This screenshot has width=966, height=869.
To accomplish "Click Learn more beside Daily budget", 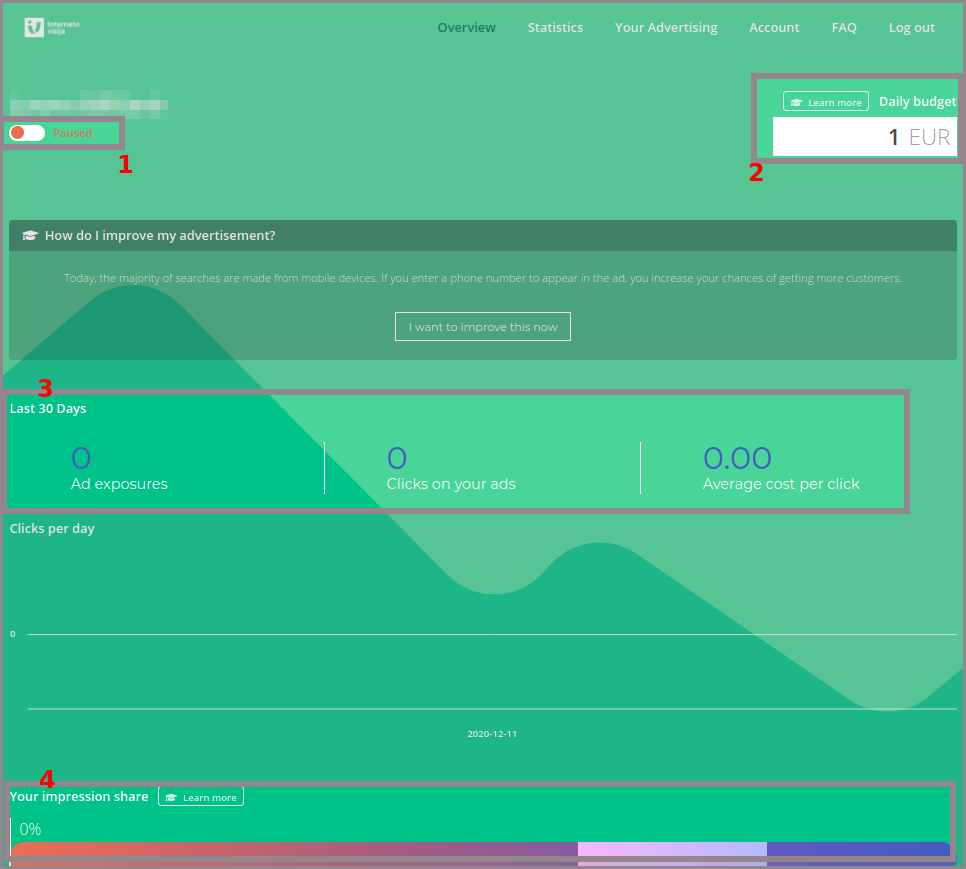I will tap(825, 102).
